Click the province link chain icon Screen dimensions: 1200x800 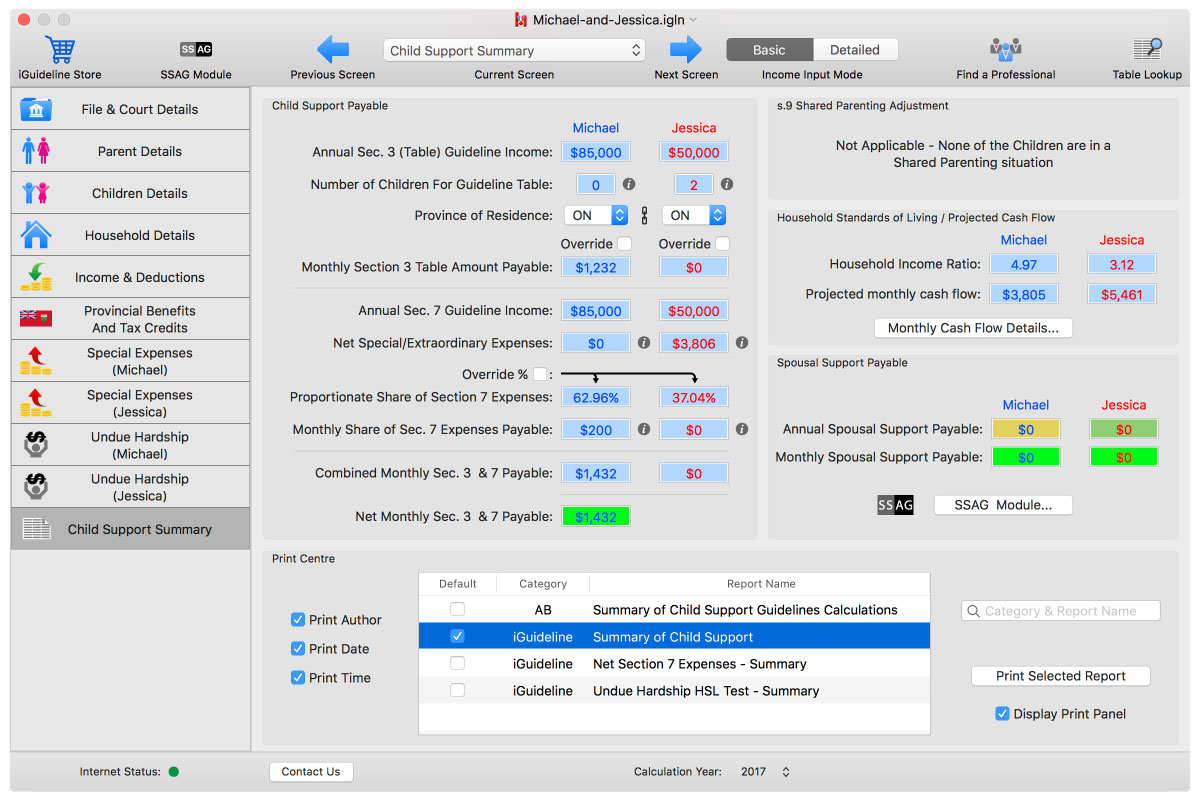tap(644, 215)
